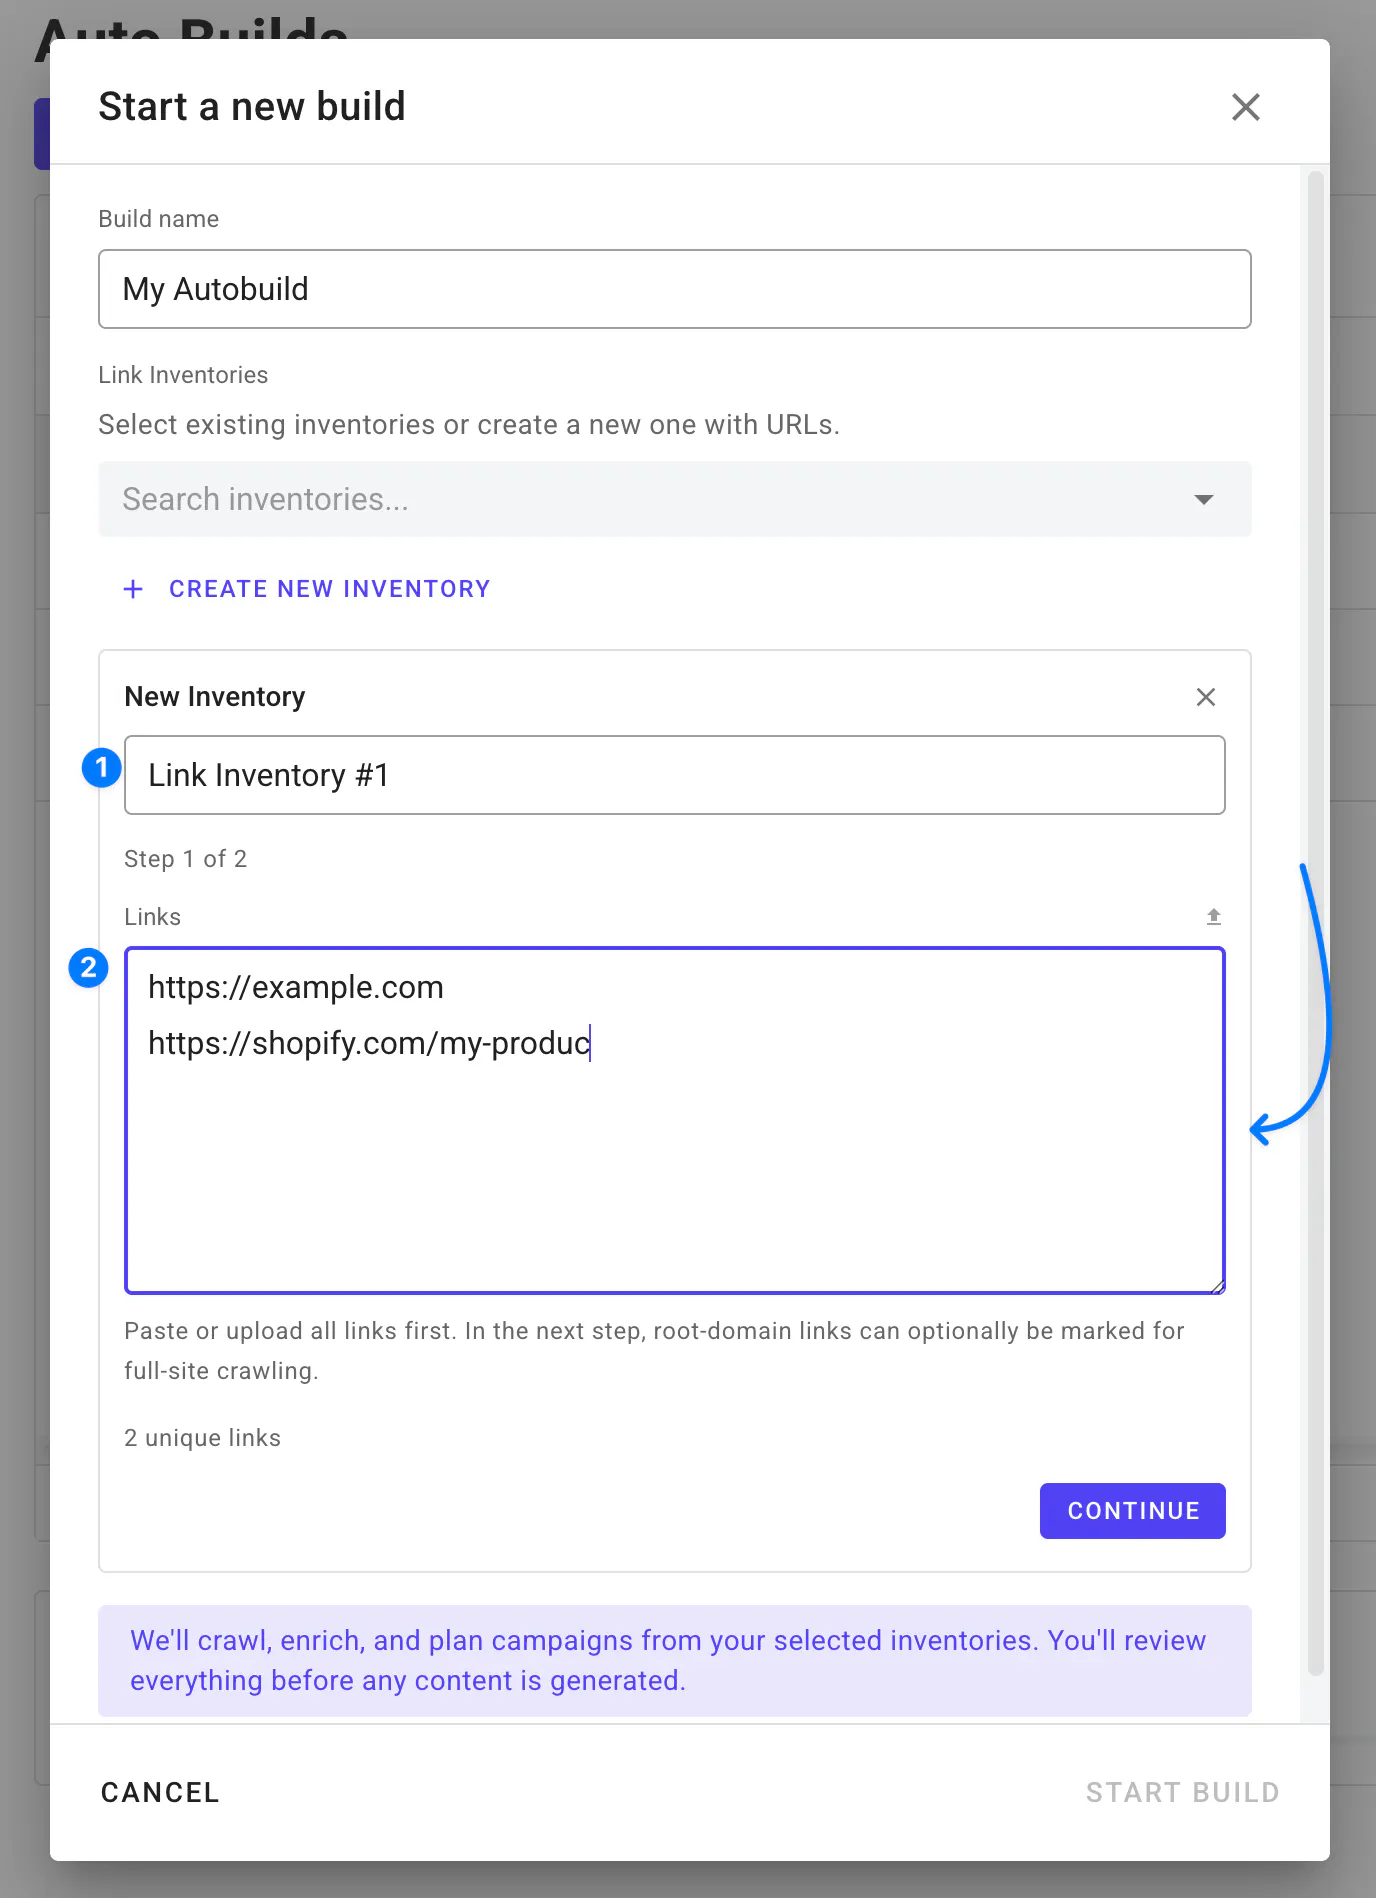This screenshot has width=1376, height=1898.
Task: Expand the Search inventories dropdown arrow
Action: [1204, 499]
